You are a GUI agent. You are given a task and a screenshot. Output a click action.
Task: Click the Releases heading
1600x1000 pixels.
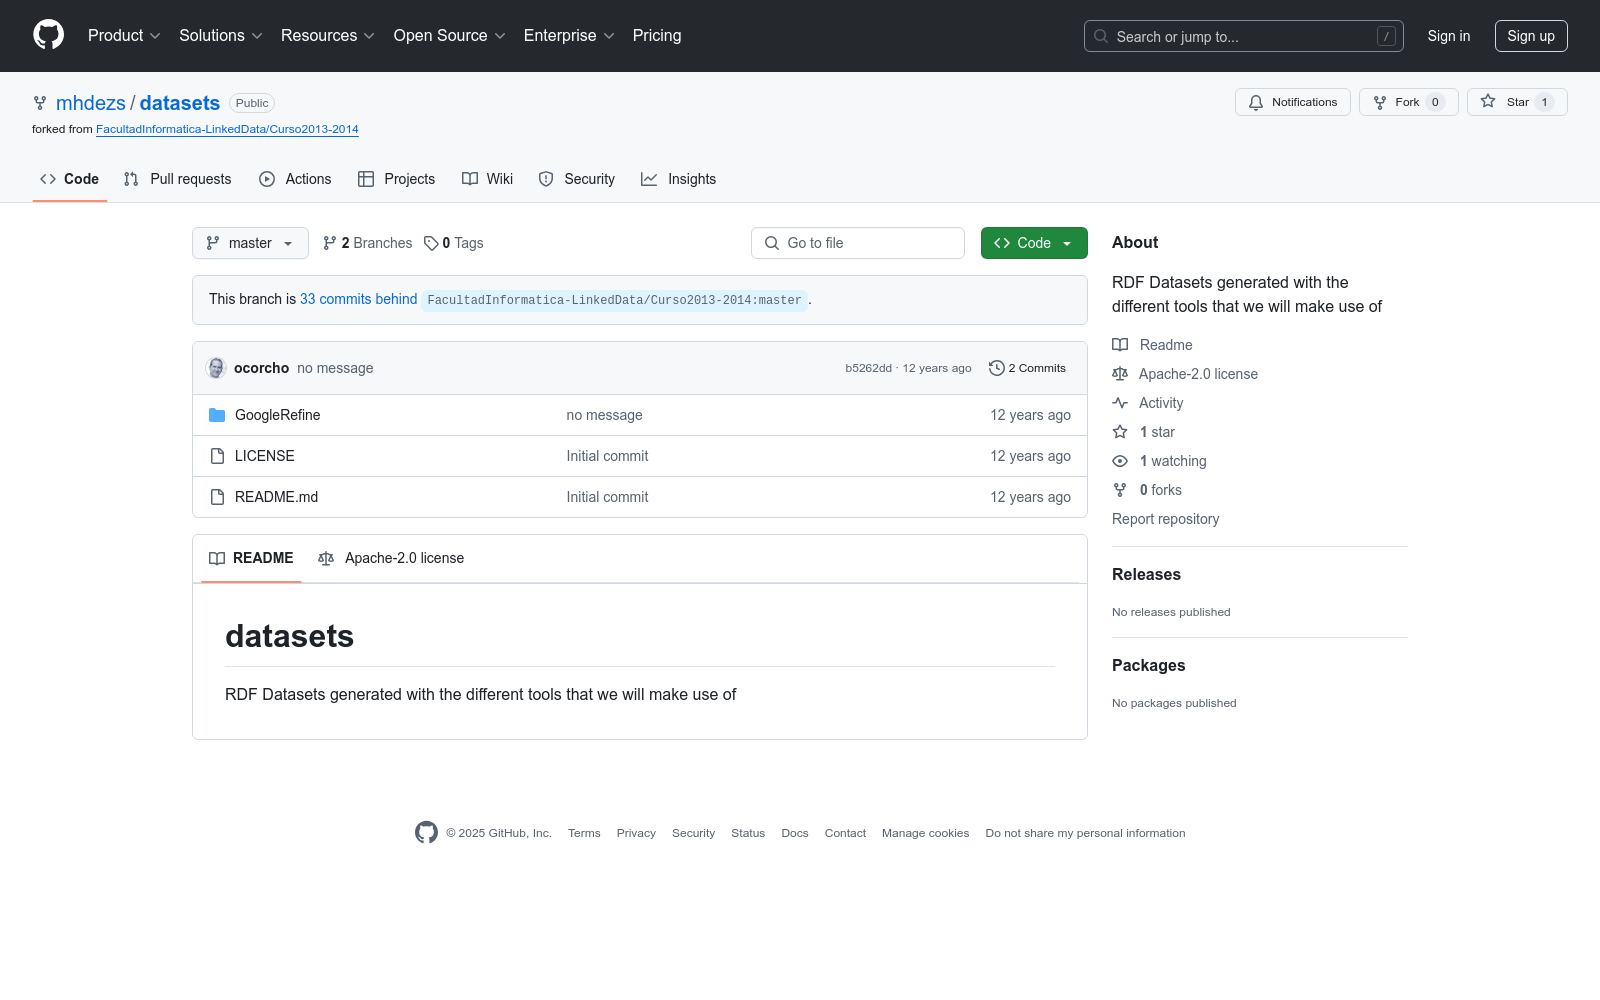click(x=1146, y=574)
